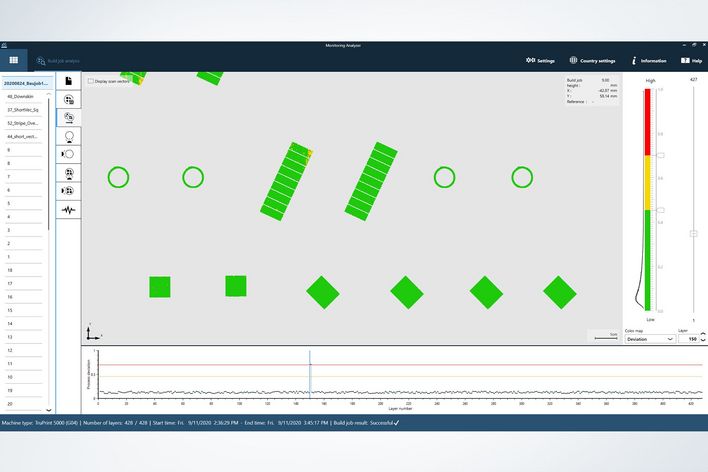Image resolution: width=708 pixels, height=472 pixels.
Task: Click the lower threshold handle on color scale
Action: click(x=658, y=210)
